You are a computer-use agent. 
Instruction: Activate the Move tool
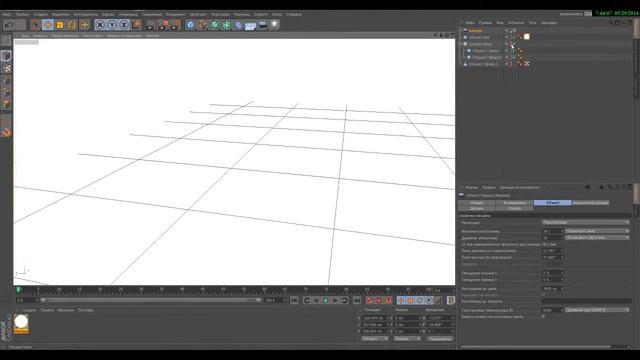[47, 25]
